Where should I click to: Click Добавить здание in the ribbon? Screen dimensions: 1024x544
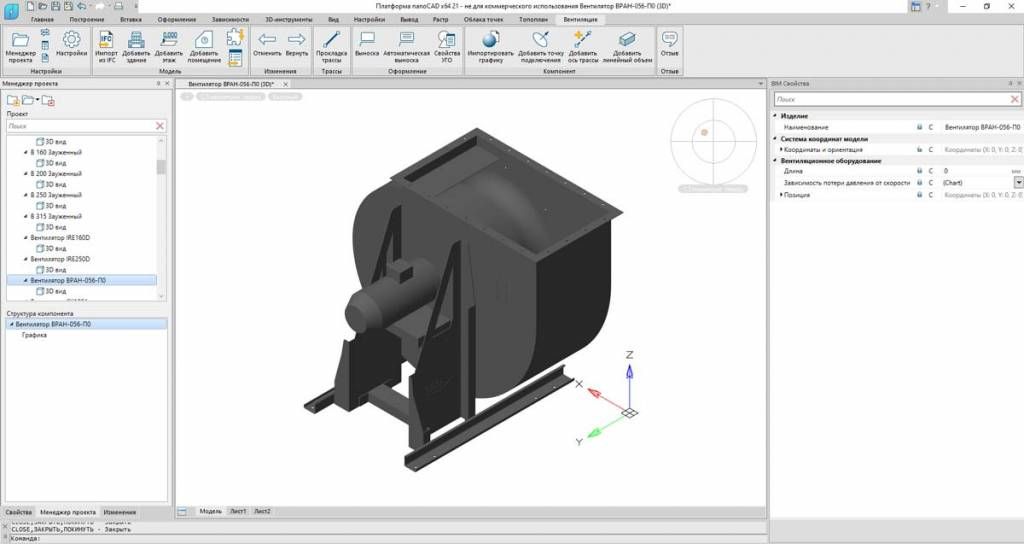pyautogui.click(x=137, y=45)
